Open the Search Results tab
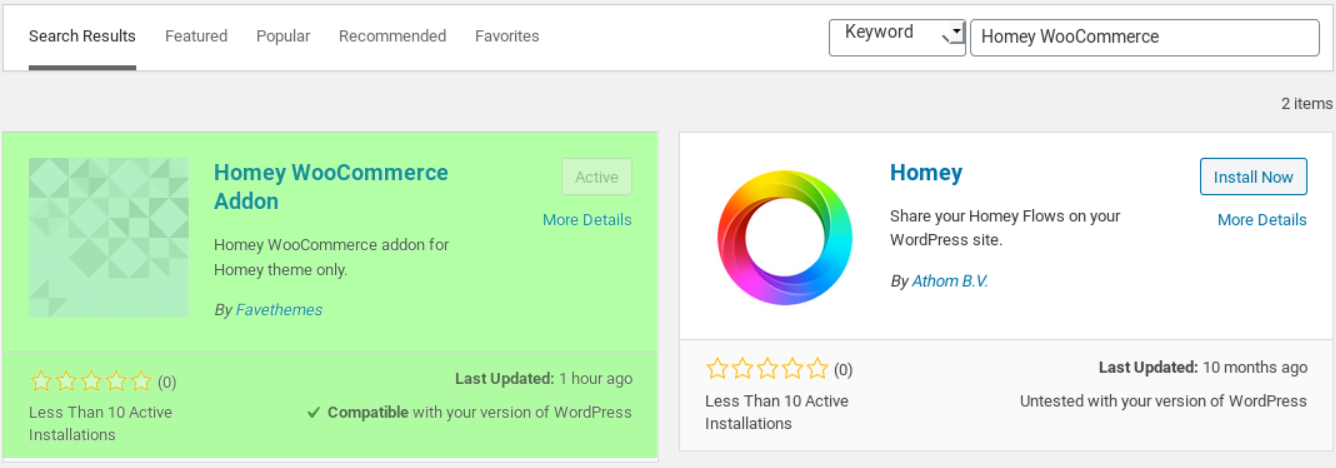Viewport: 1336px width, 468px height. [x=82, y=36]
